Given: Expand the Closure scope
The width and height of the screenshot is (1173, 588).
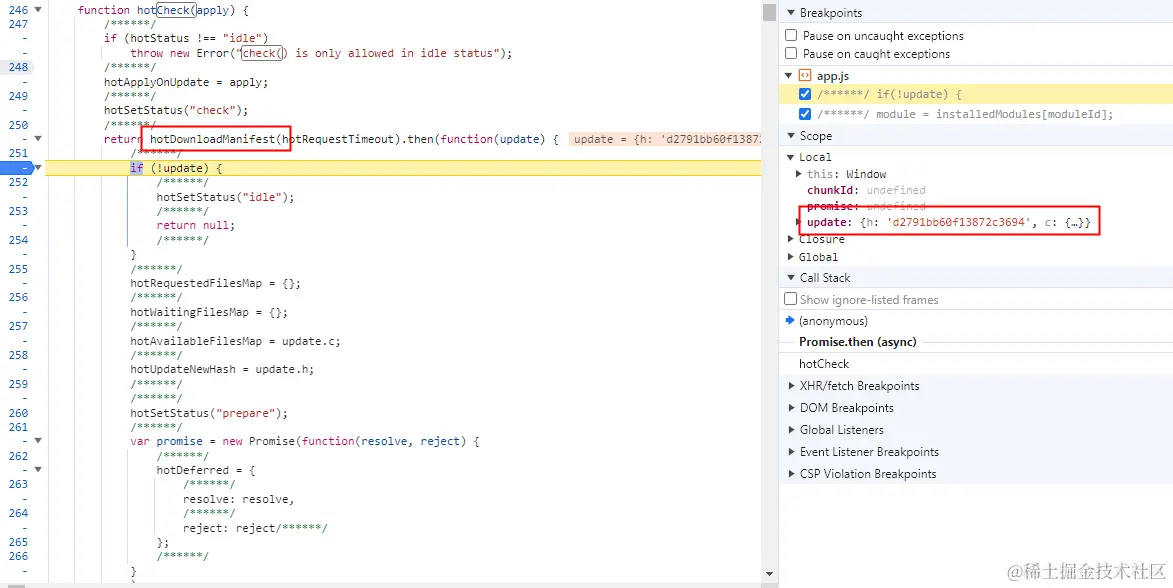Looking at the screenshot, I should pyautogui.click(x=790, y=239).
